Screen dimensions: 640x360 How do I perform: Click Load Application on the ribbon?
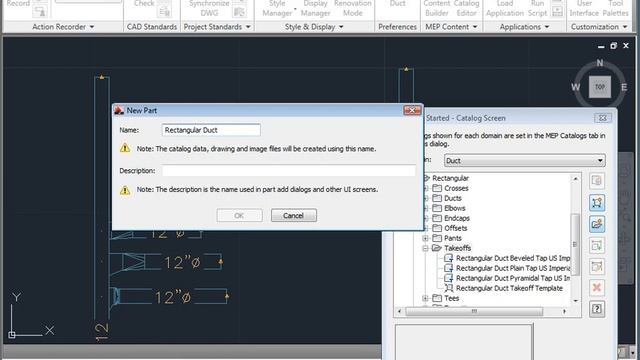[505, 8]
